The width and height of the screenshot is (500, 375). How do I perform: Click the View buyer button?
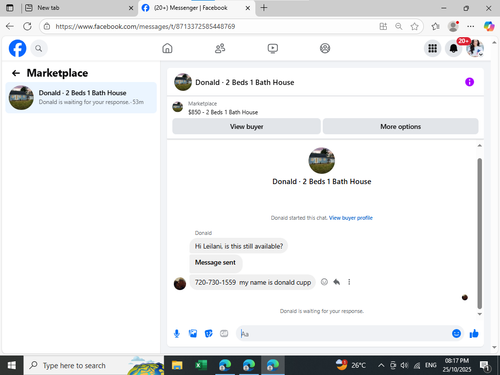(x=246, y=126)
